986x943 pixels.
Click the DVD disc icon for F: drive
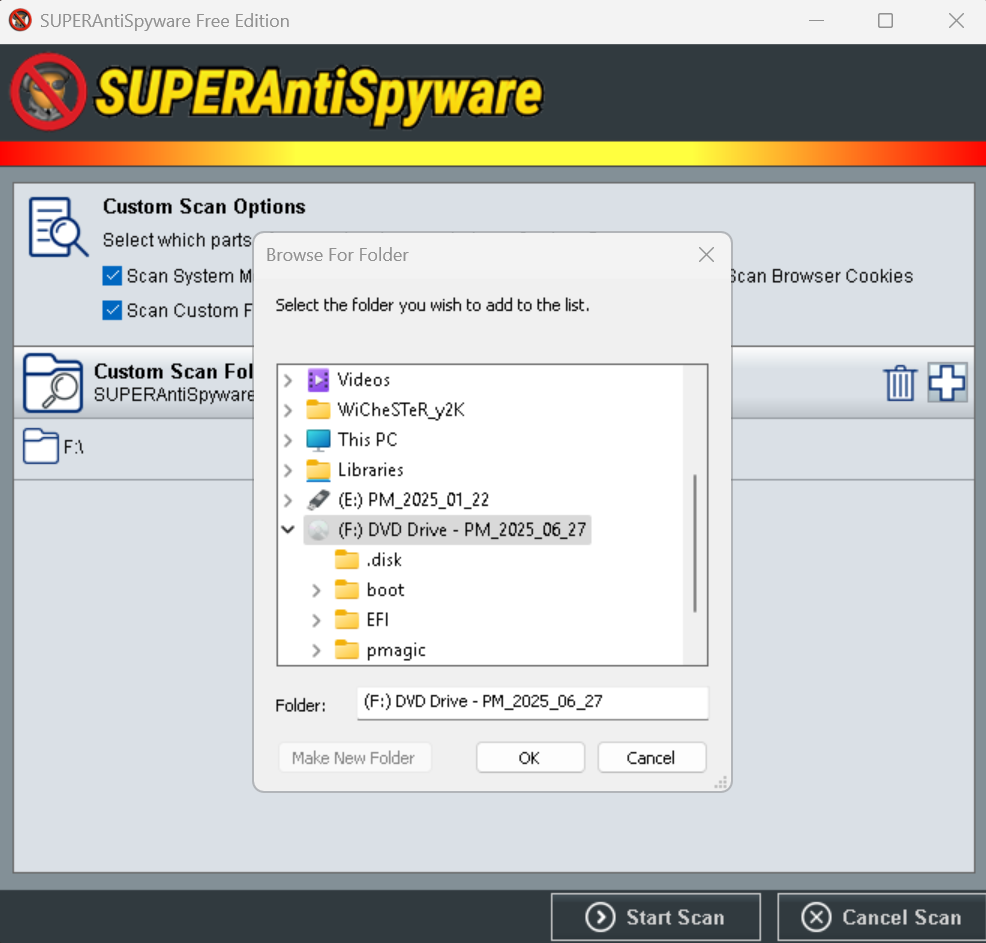pos(318,530)
